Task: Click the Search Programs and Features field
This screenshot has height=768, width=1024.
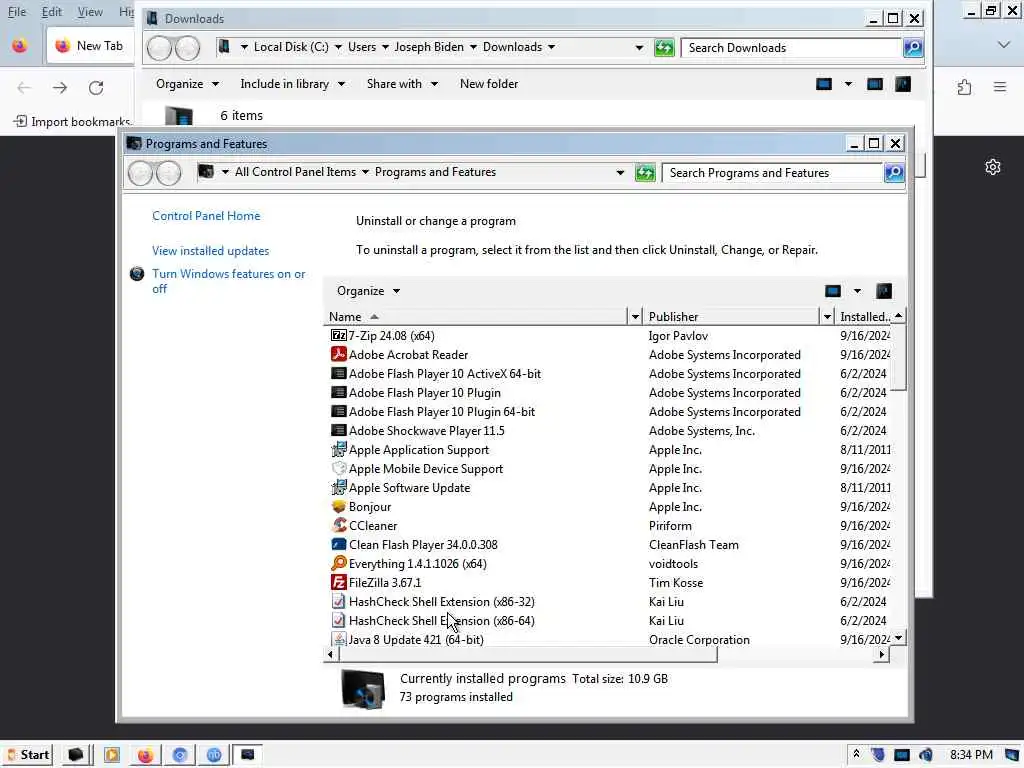Action: pyautogui.click(x=773, y=173)
